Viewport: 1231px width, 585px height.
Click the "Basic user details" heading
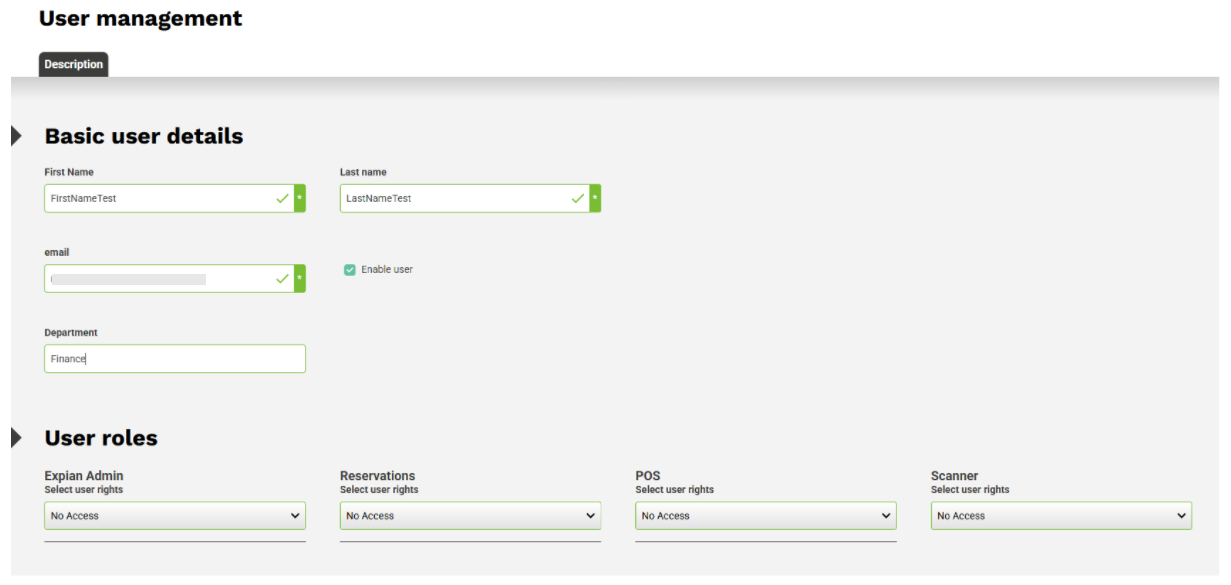(x=144, y=136)
